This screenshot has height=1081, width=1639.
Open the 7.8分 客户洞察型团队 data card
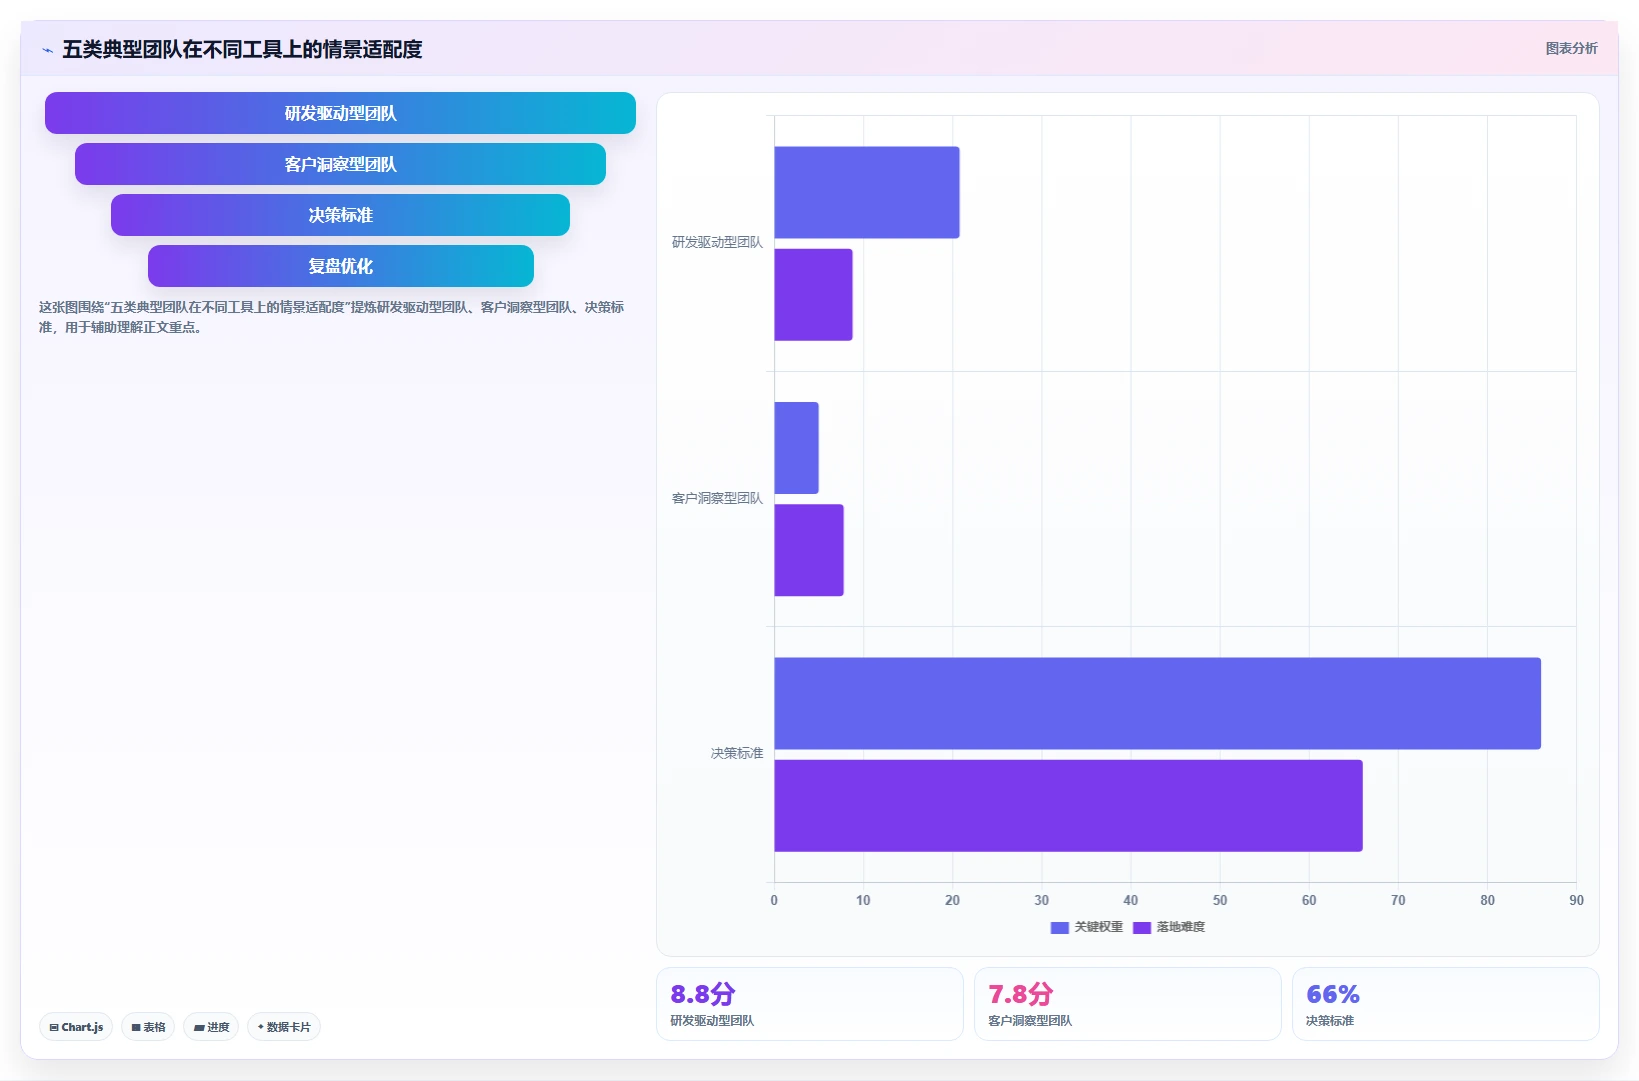tap(1127, 1004)
